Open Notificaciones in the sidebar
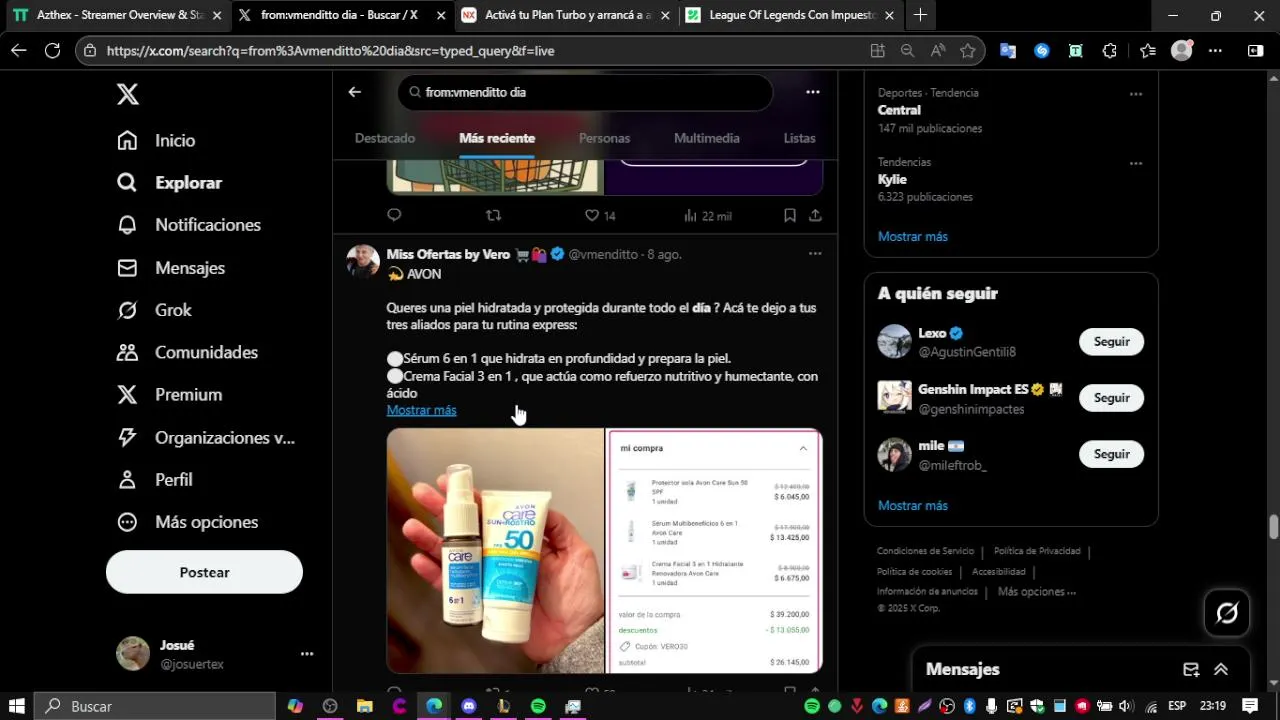 (189, 225)
